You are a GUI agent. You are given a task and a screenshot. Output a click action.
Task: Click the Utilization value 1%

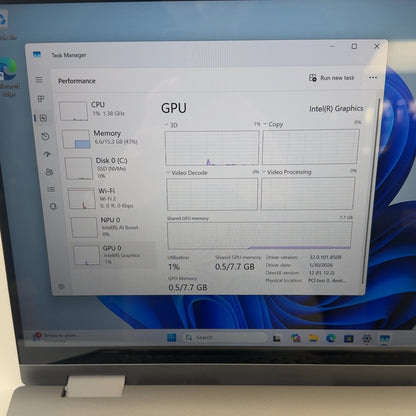(174, 267)
